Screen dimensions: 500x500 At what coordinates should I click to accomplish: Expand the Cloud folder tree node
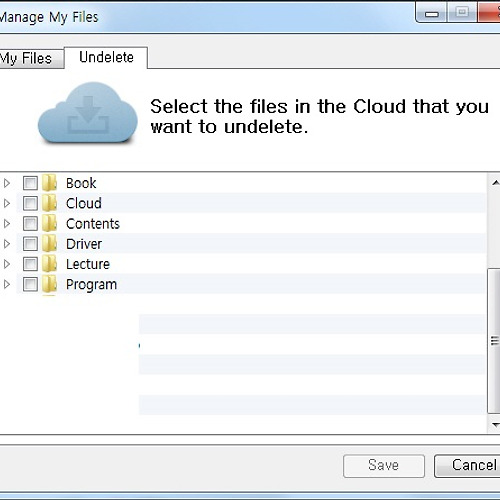click(7, 203)
